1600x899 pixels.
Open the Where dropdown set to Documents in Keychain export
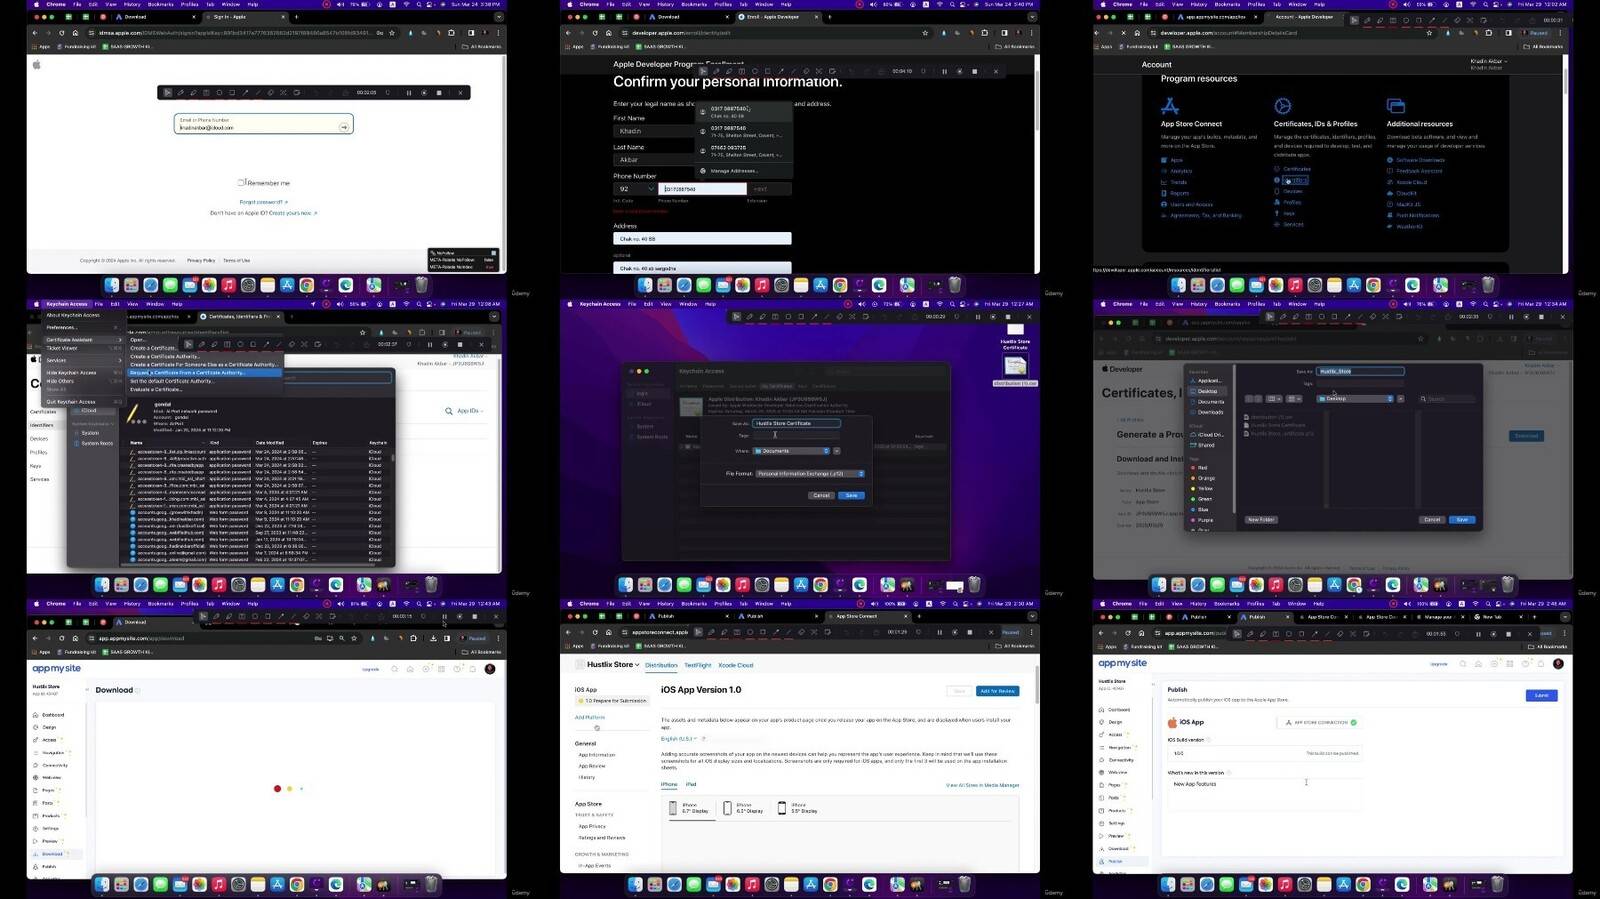click(791, 451)
